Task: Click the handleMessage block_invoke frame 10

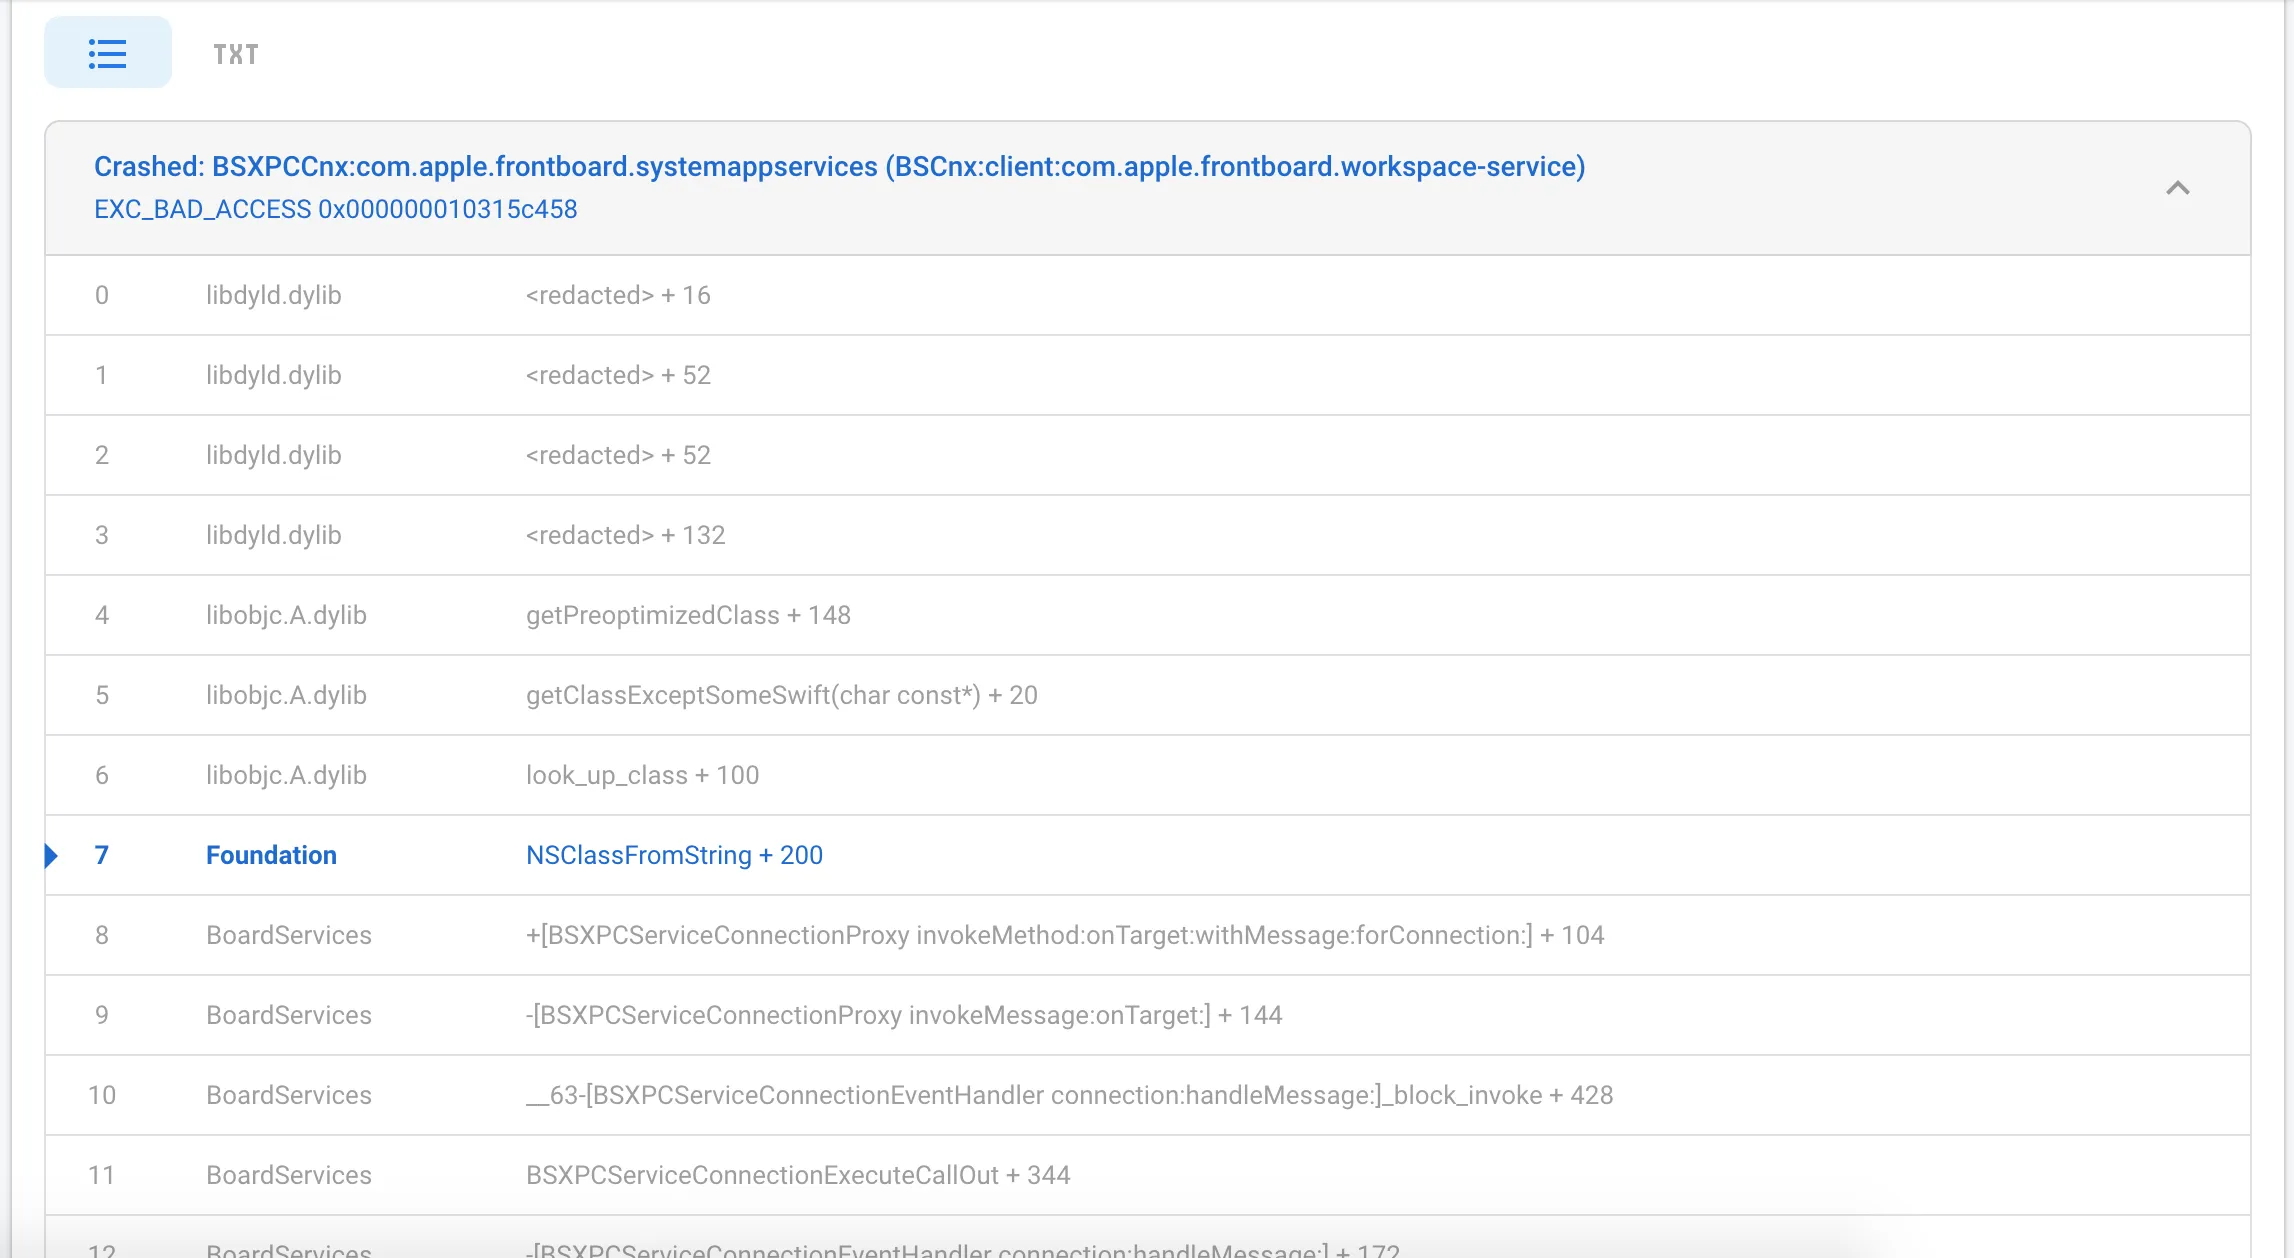Action: pos(1069,1095)
